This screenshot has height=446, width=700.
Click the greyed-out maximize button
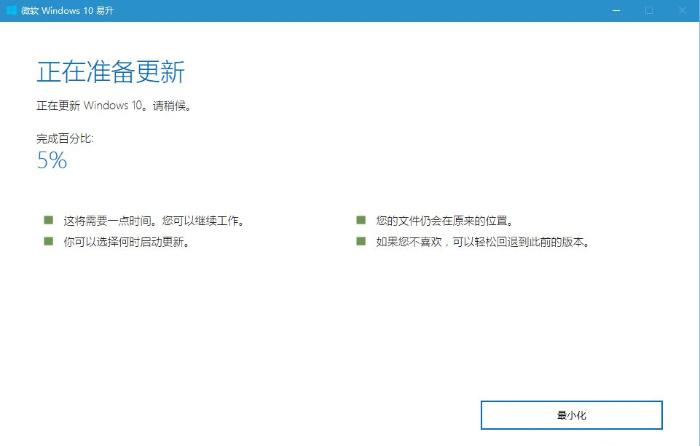pos(648,10)
